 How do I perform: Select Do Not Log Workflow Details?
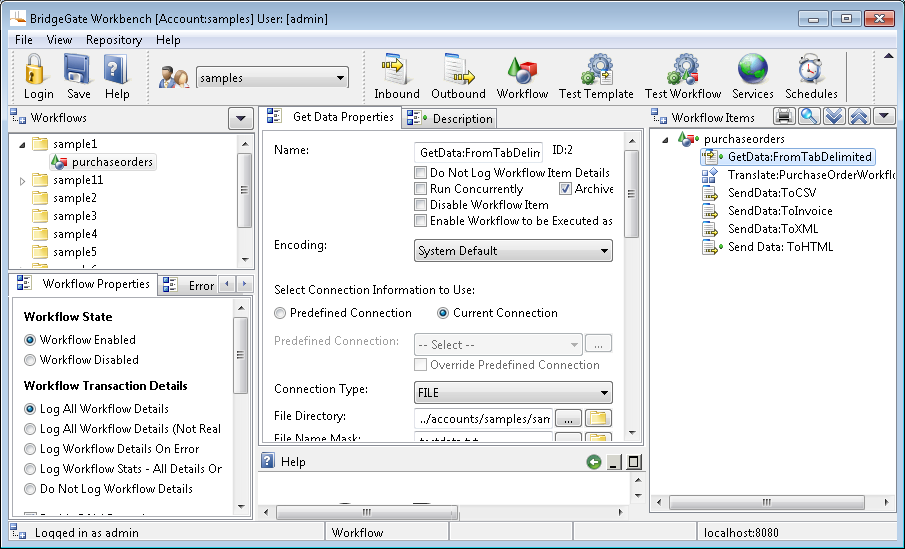tap(30, 489)
